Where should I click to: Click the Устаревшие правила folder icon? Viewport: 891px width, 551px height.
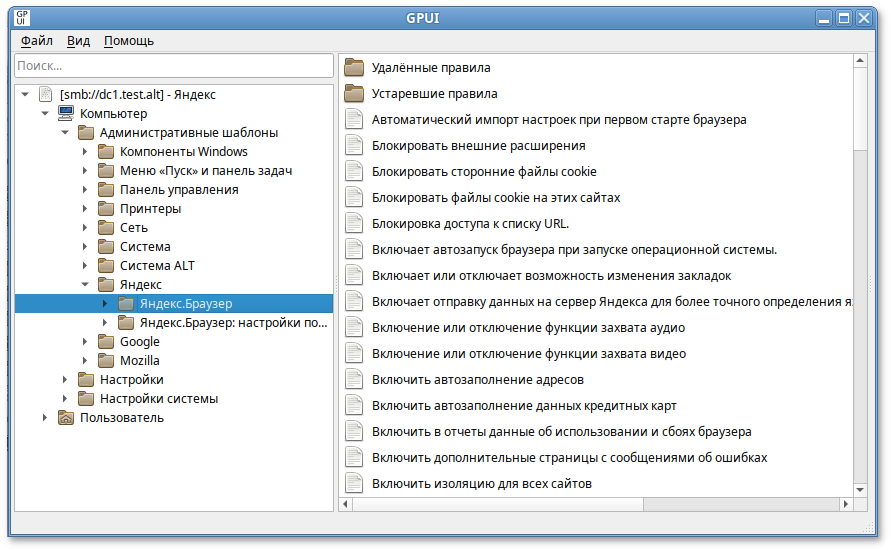coord(354,94)
